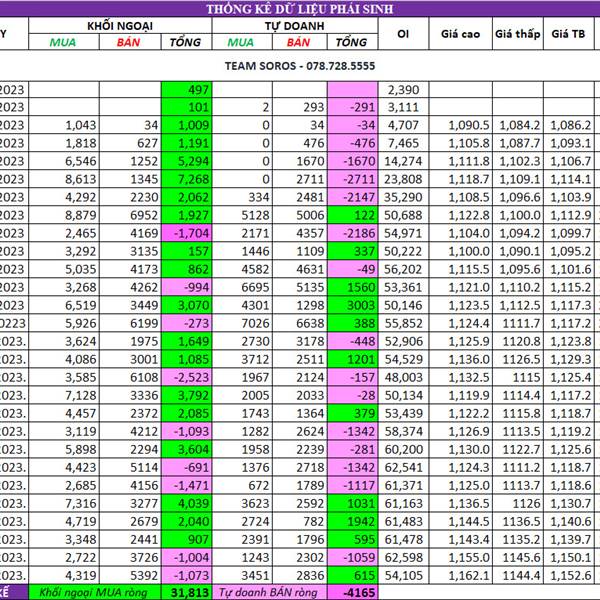Screen dimensions: 600x600
Task: Click the 'MUA' header under KHỐI NGOẠI
Action: click(x=63, y=42)
